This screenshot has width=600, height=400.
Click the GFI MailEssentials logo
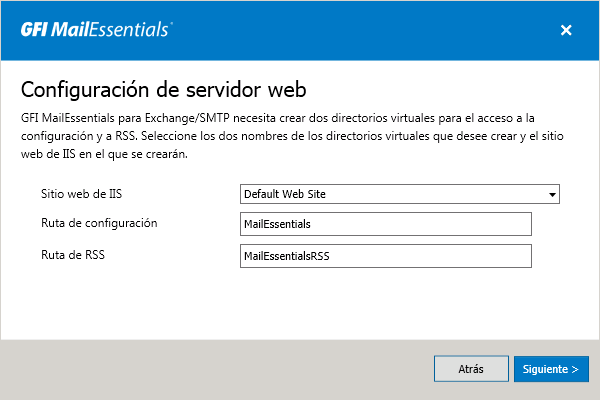click(96, 29)
